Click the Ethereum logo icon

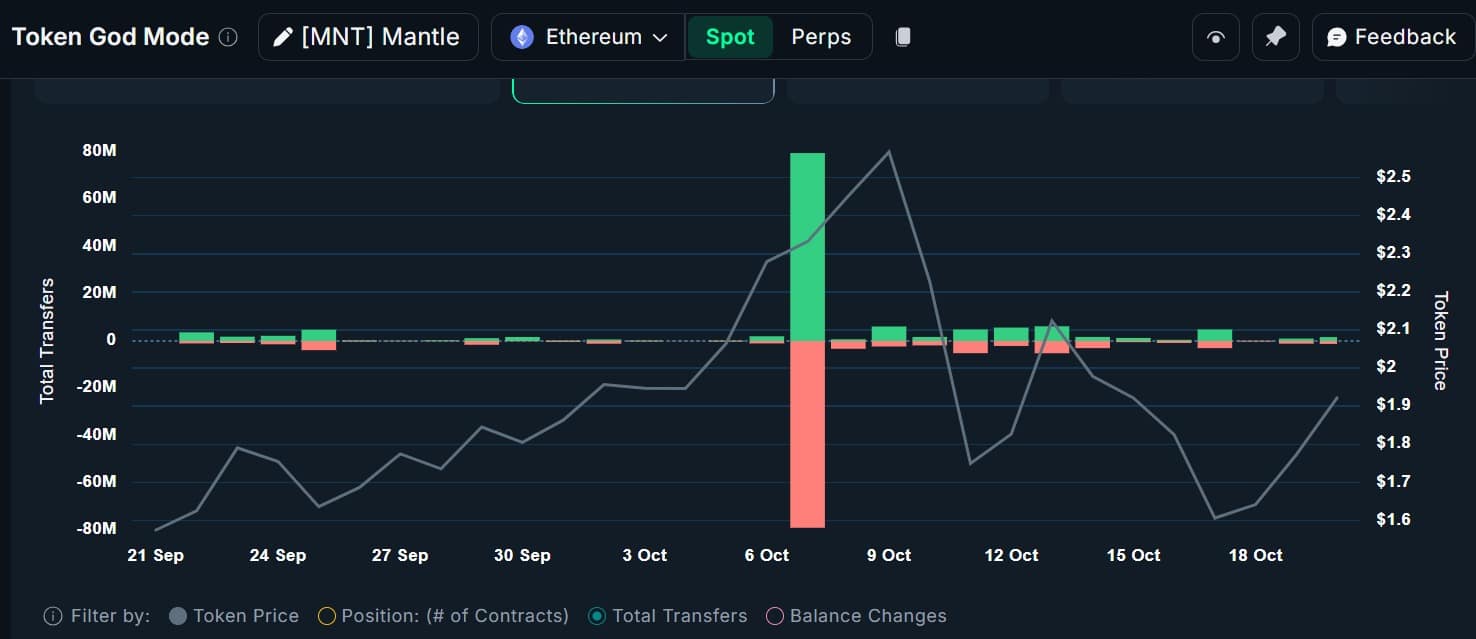(x=522, y=37)
